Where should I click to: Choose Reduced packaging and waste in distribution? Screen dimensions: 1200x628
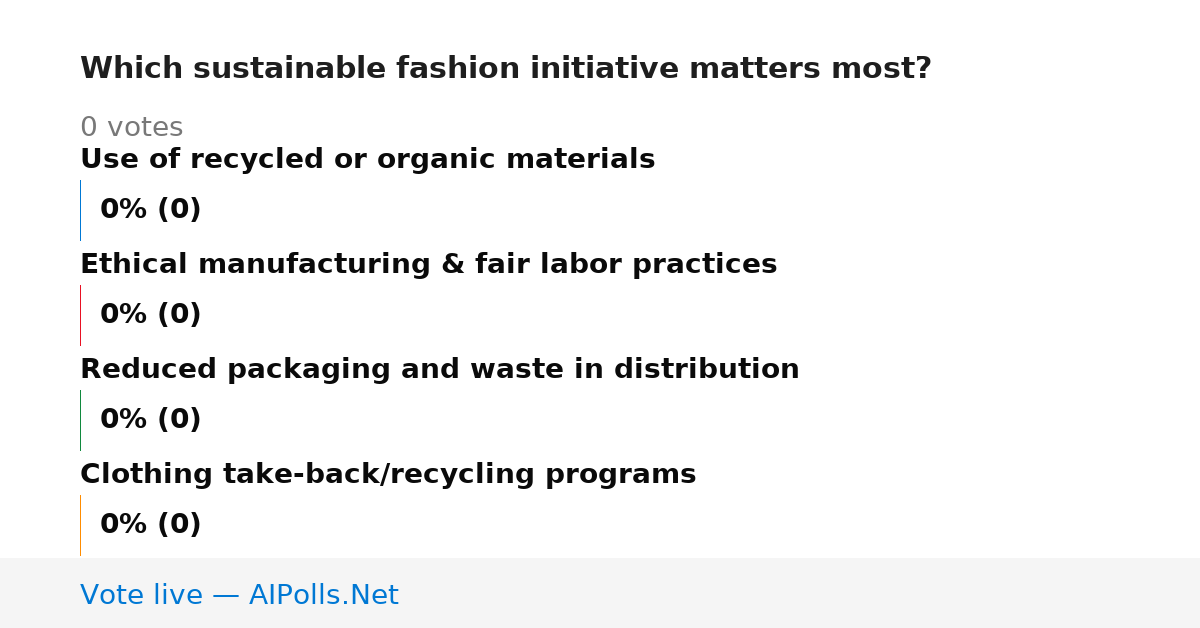pos(439,370)
